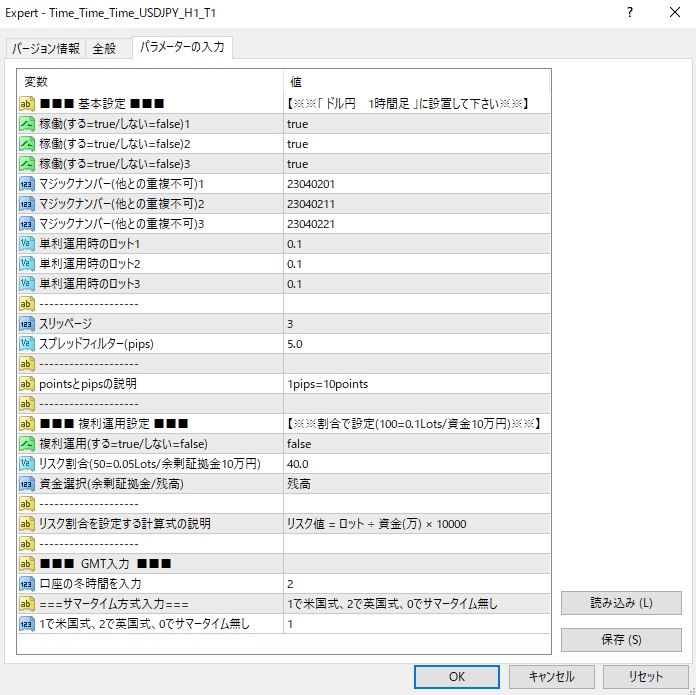Select the pointsとpipsの説明 variable name

(x=88, y=384)
